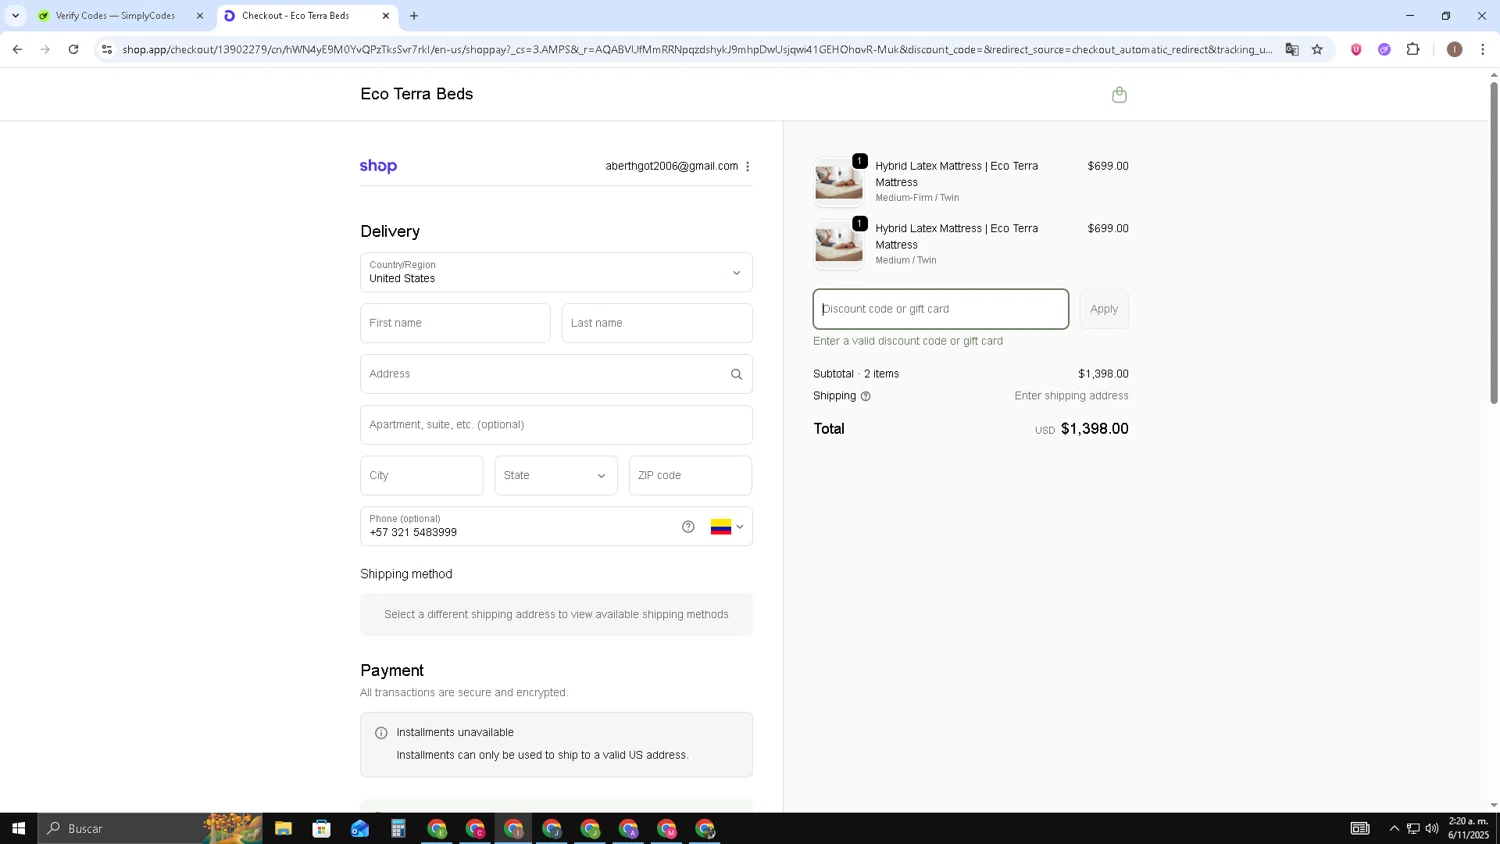Click the address search magnifier icon
Screen dimensions: 1500x844
click(736, 374)
